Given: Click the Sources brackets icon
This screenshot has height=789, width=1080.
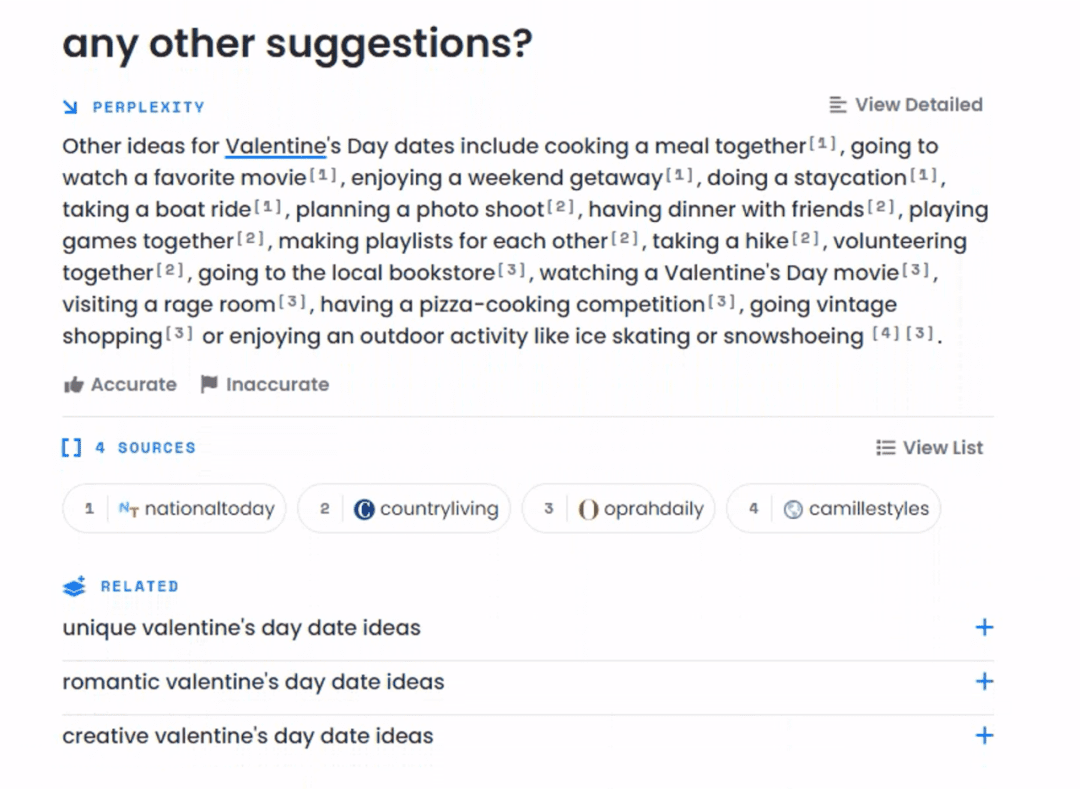Looking at the screenshot, I should (71, 448).
